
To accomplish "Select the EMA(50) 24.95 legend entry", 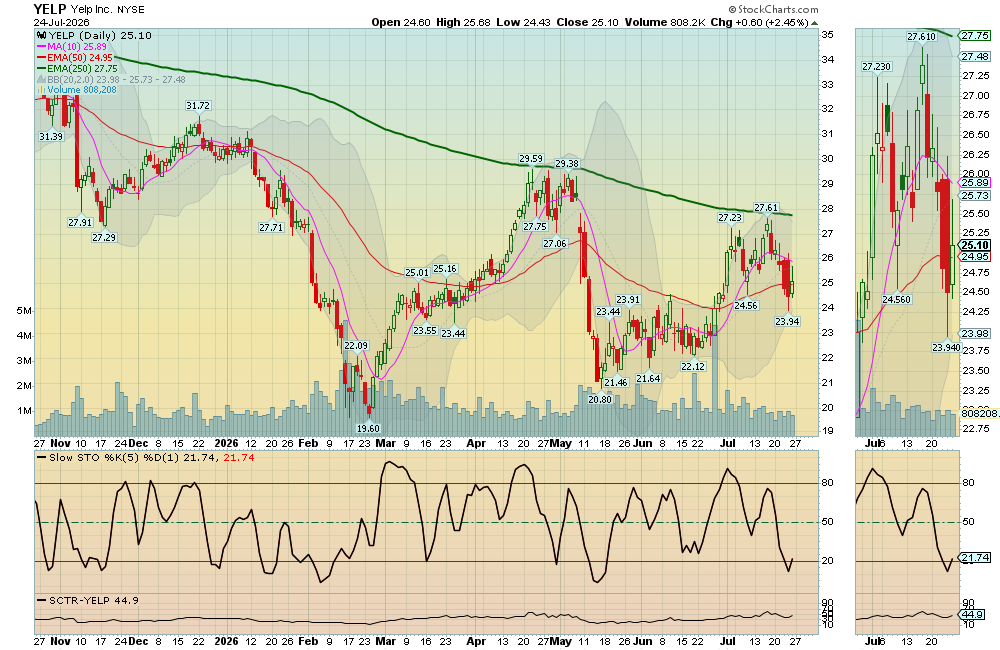I will point(75,57).
